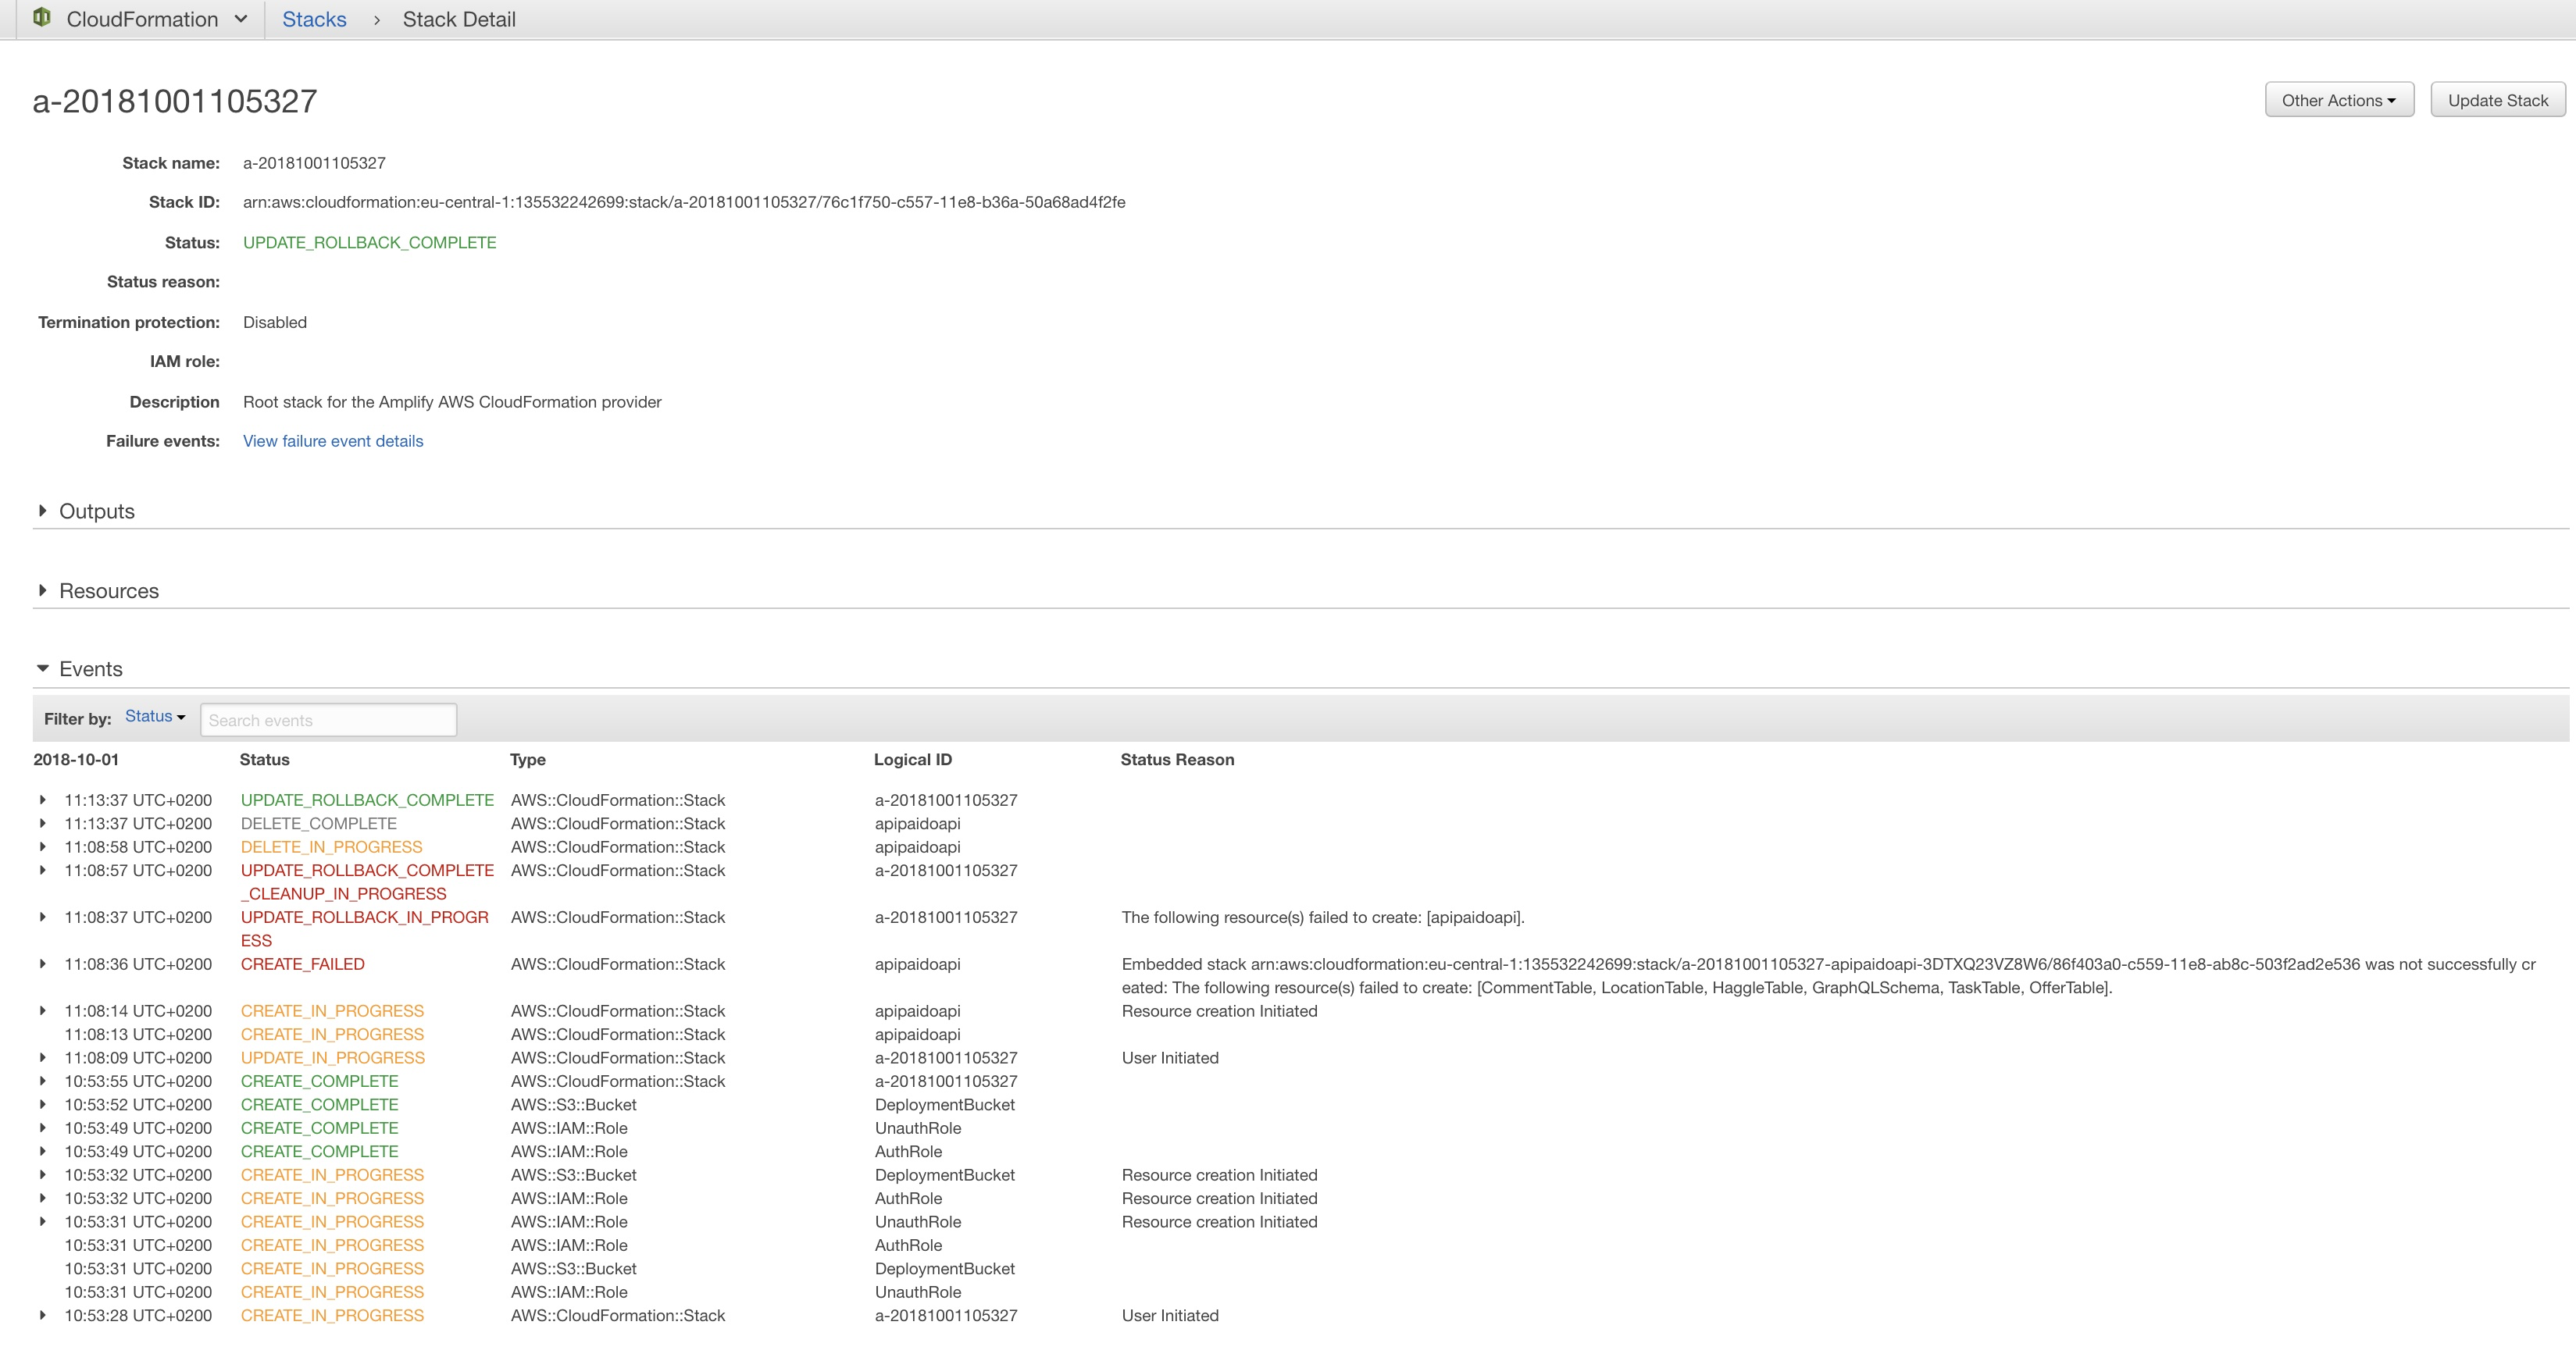Open View failure event details

point(333,441)
